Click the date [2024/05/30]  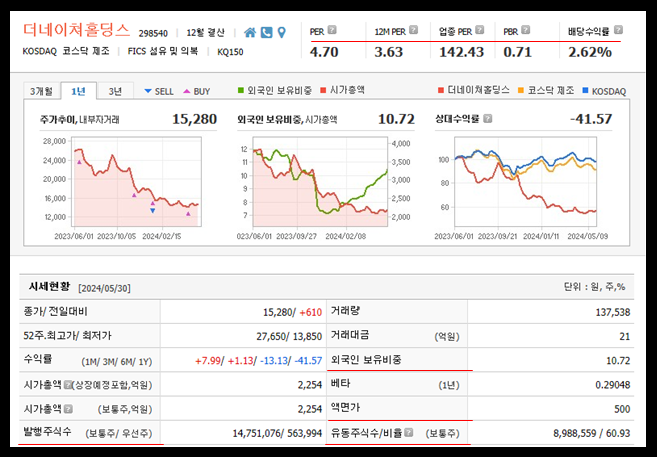[104, 288]
